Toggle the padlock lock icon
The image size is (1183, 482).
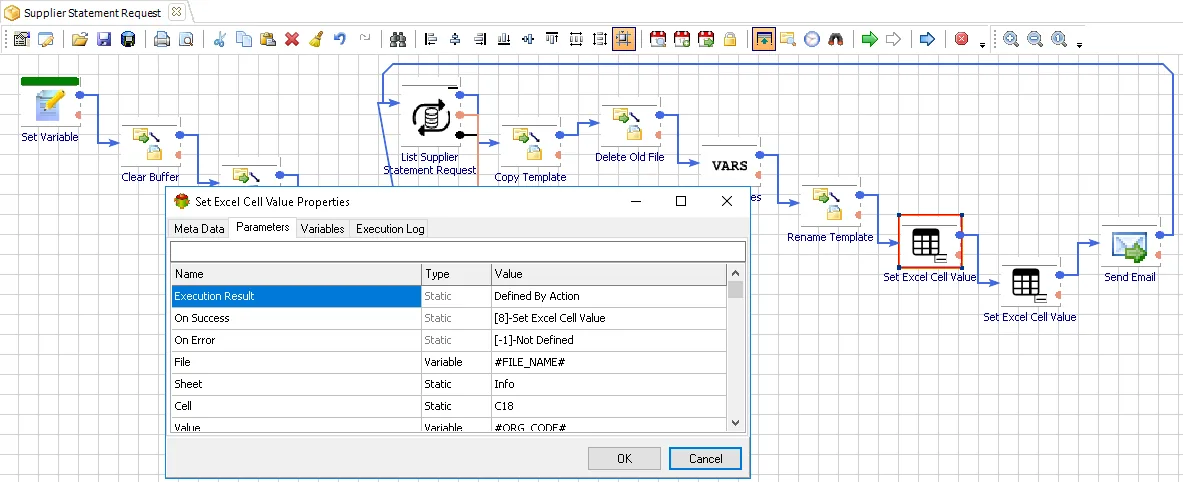(x=730, y=39)
